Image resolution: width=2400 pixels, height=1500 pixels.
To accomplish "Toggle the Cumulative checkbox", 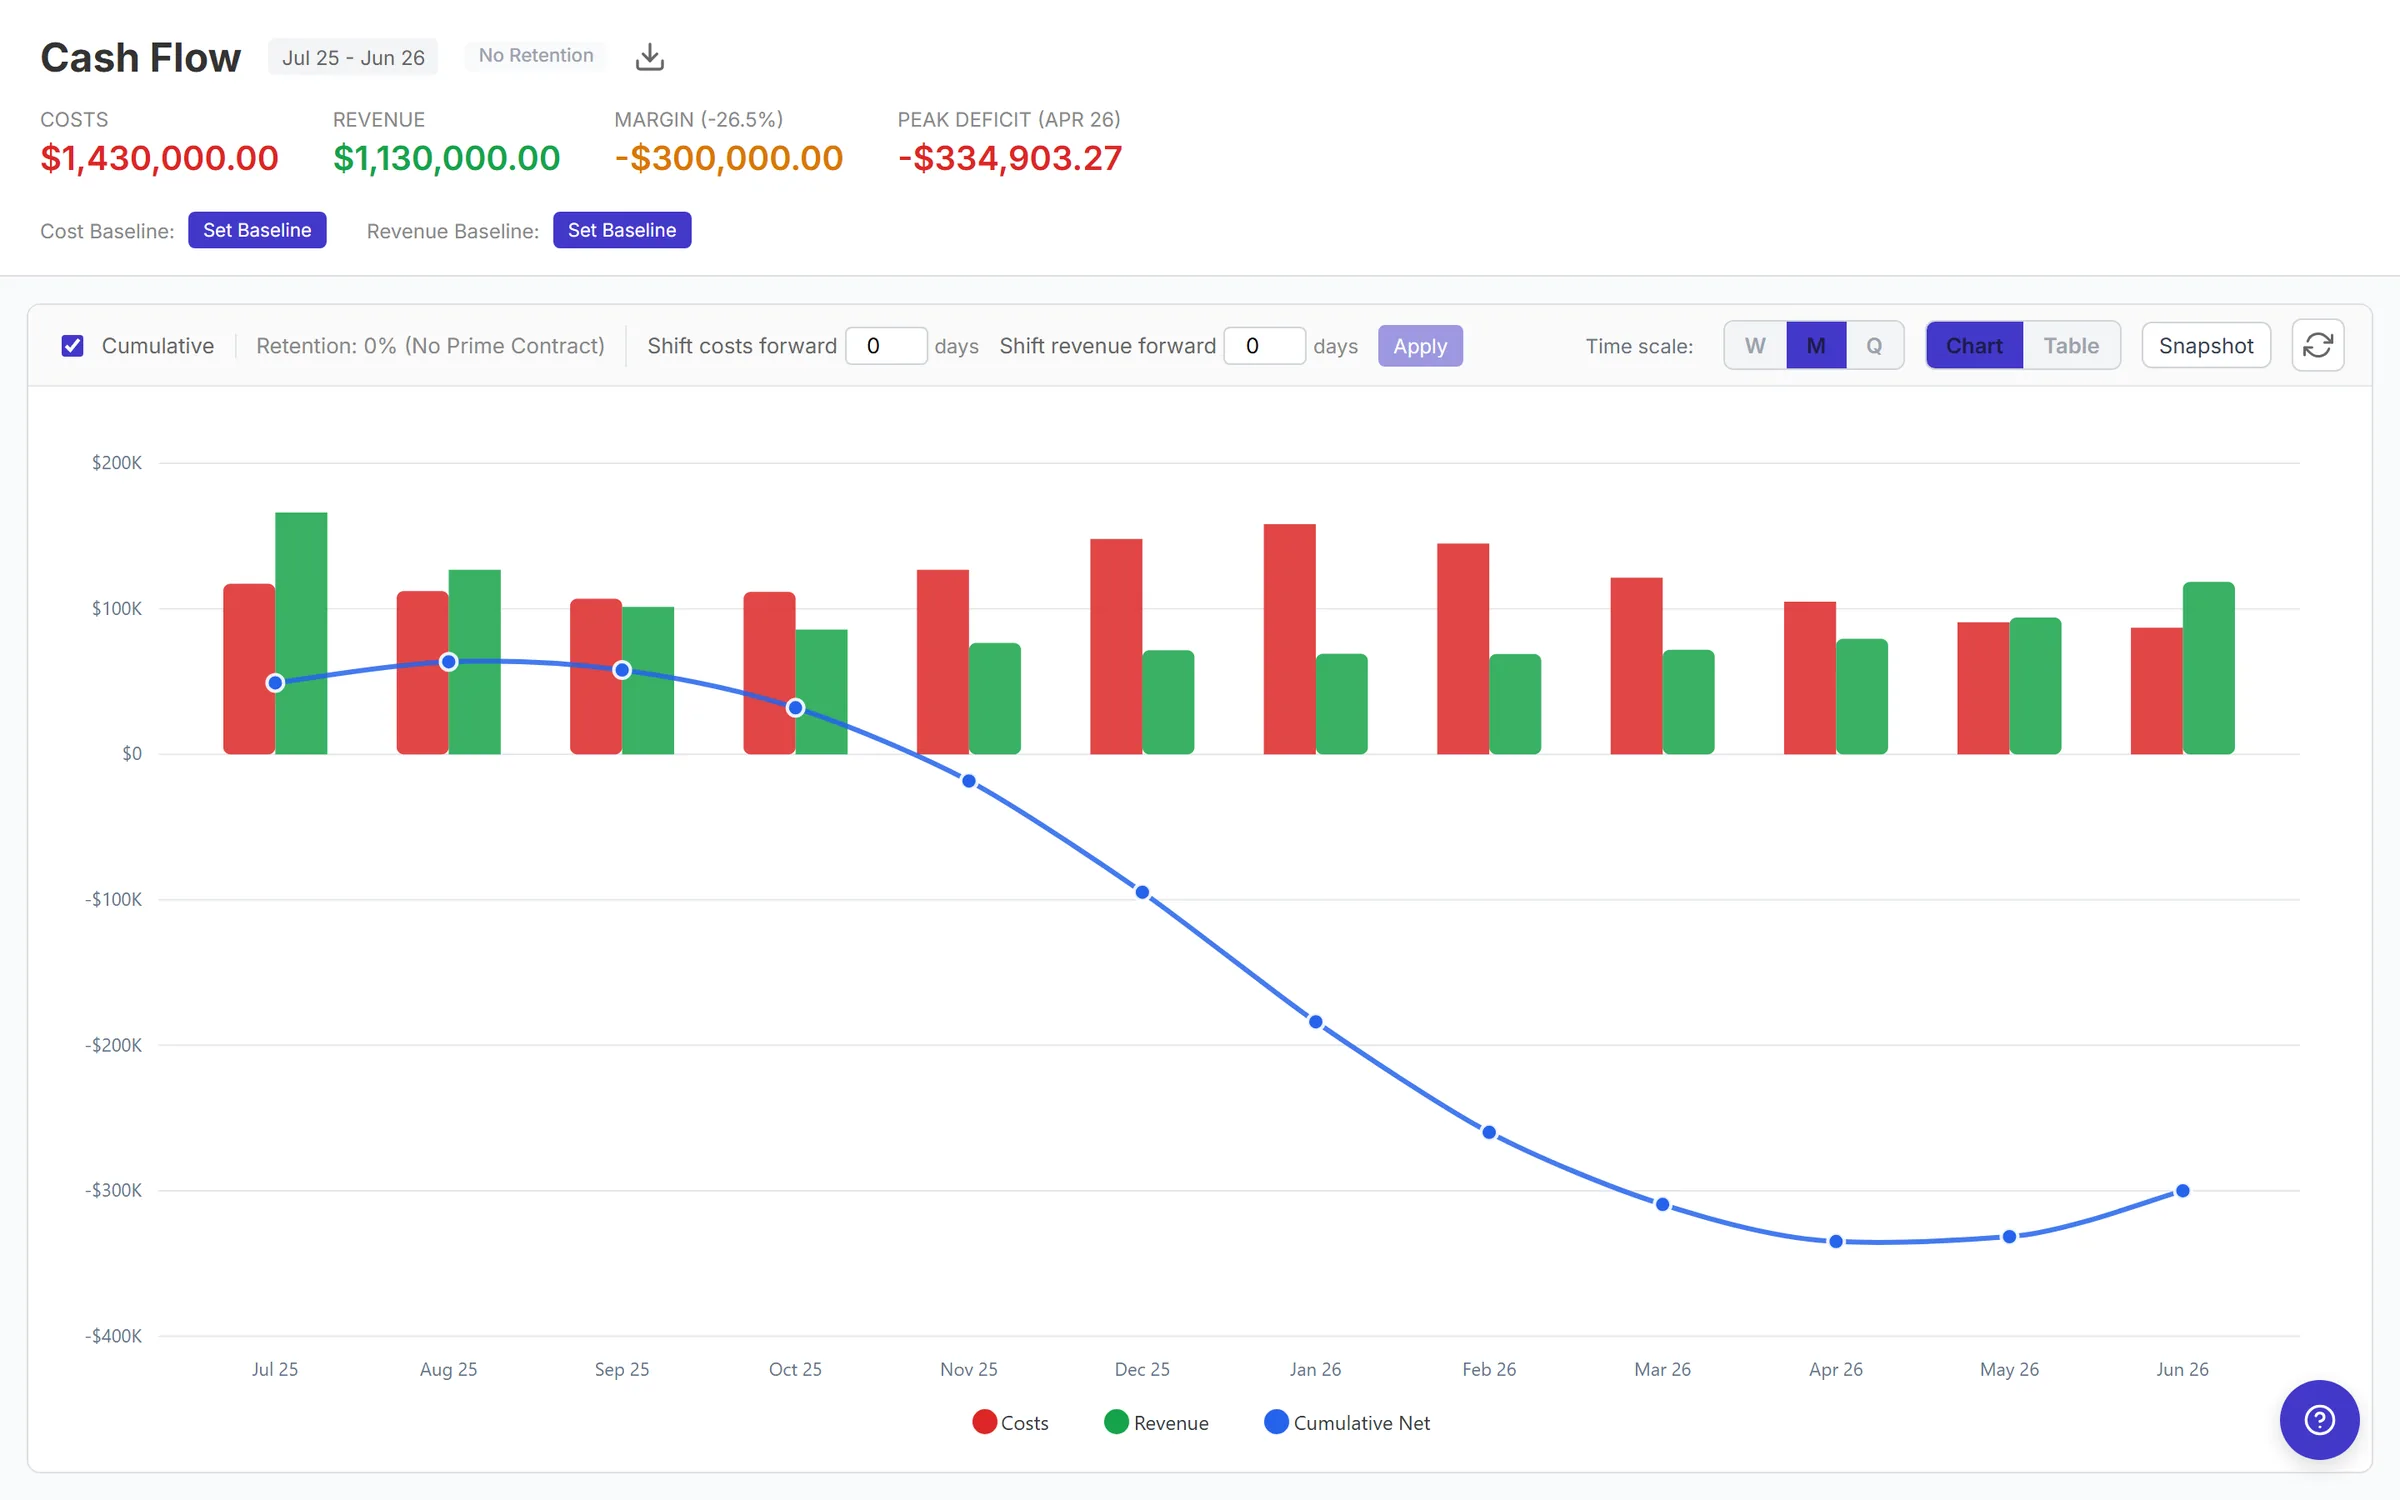I will 73,346.
